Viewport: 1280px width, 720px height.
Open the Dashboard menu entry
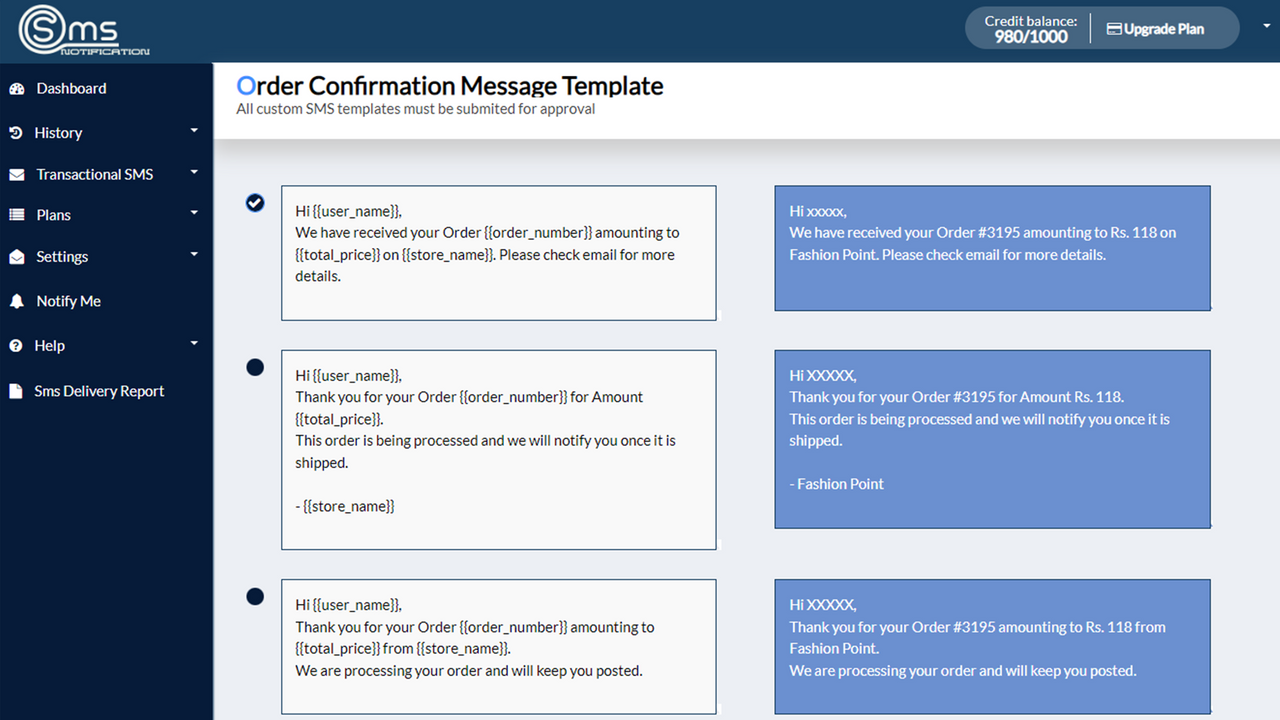pyautogui.click(x=70, y=88)
